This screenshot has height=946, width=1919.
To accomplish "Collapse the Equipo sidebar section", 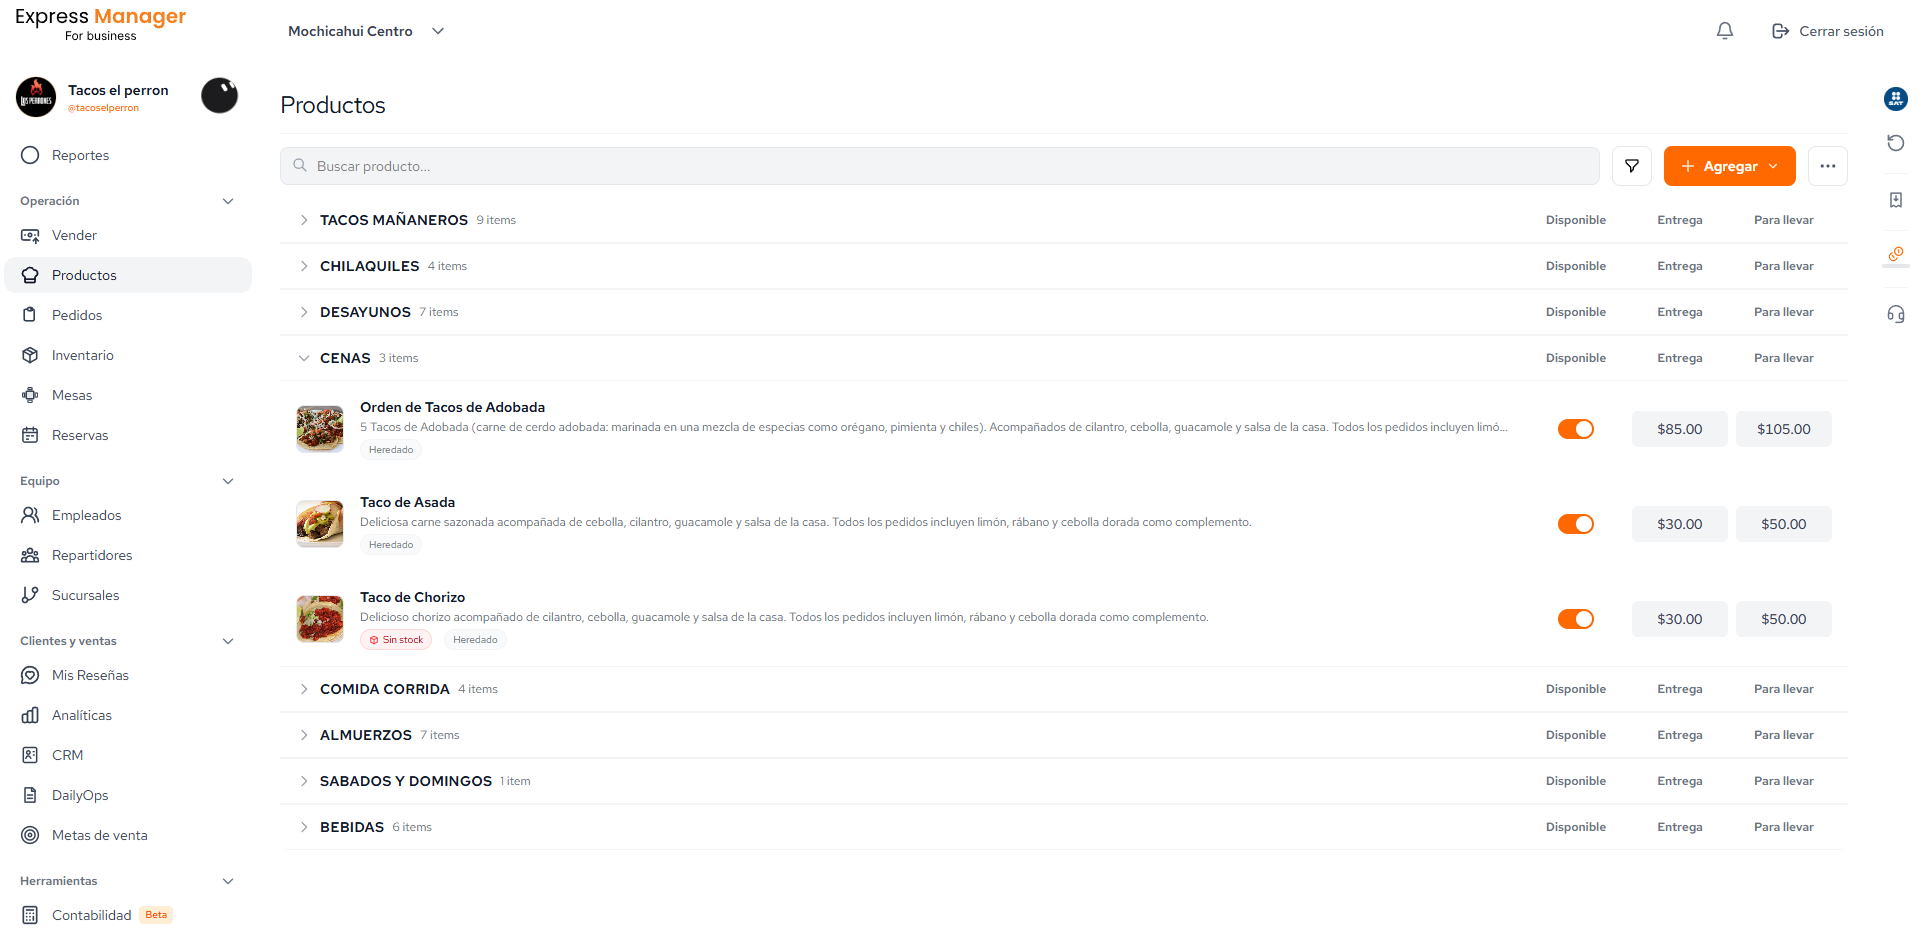I will pyautogui.click(x=228, y=481).
